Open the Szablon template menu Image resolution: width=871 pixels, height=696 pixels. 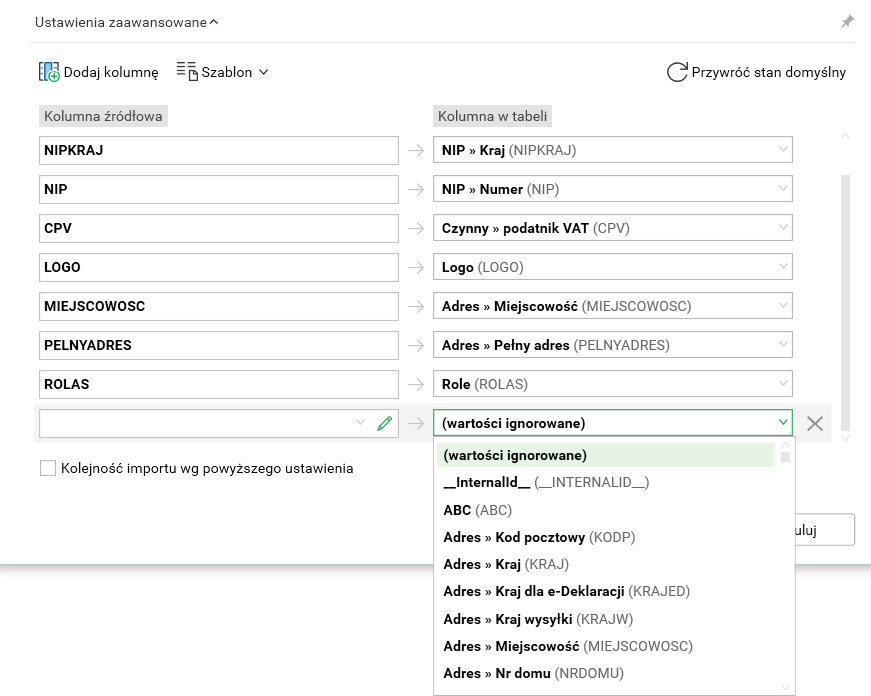click(x=222, y=72)
